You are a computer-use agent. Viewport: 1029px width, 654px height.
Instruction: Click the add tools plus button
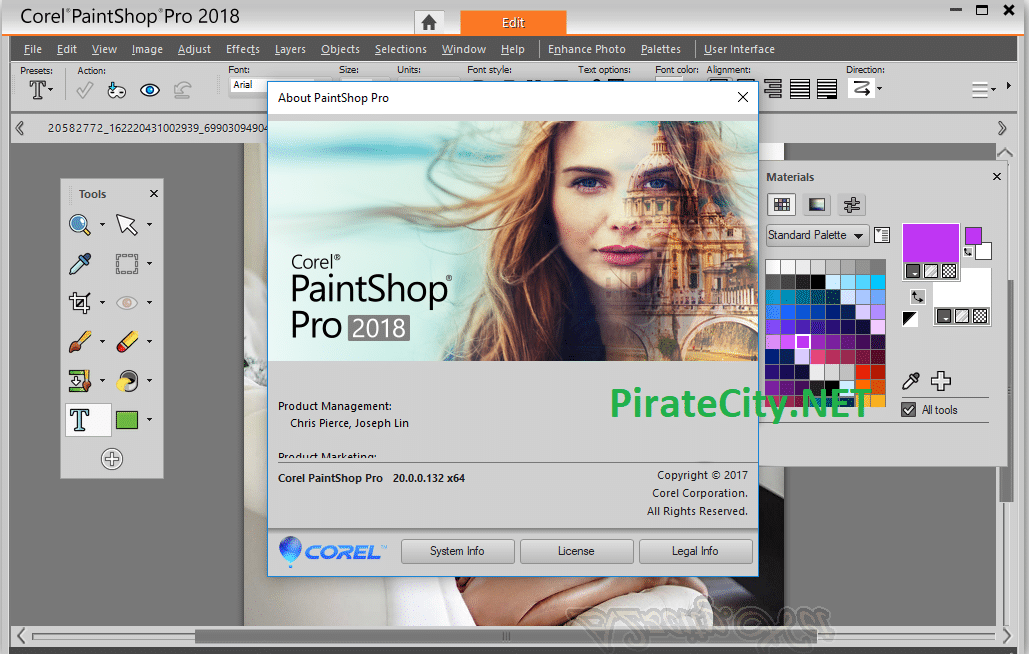click(112, 459)
